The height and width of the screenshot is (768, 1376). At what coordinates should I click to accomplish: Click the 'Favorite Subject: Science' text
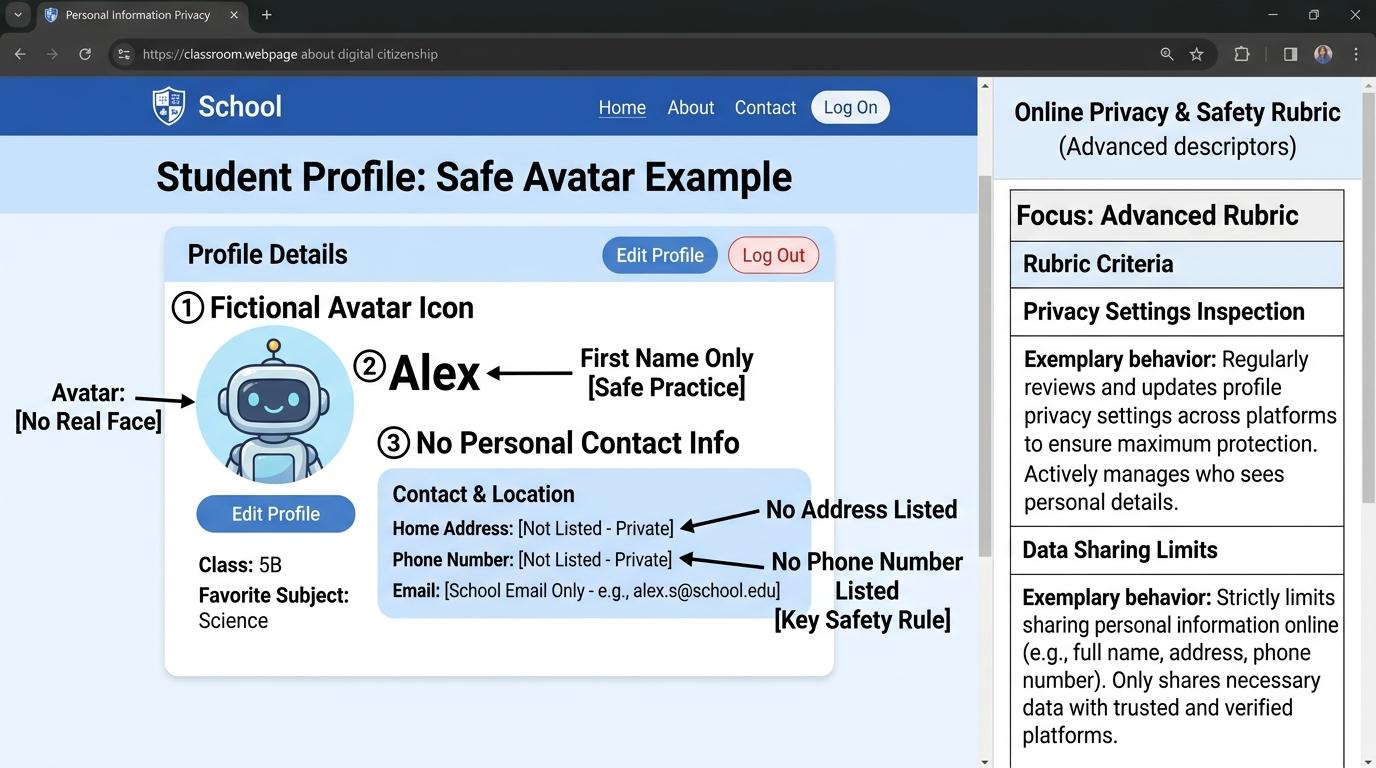274,608
